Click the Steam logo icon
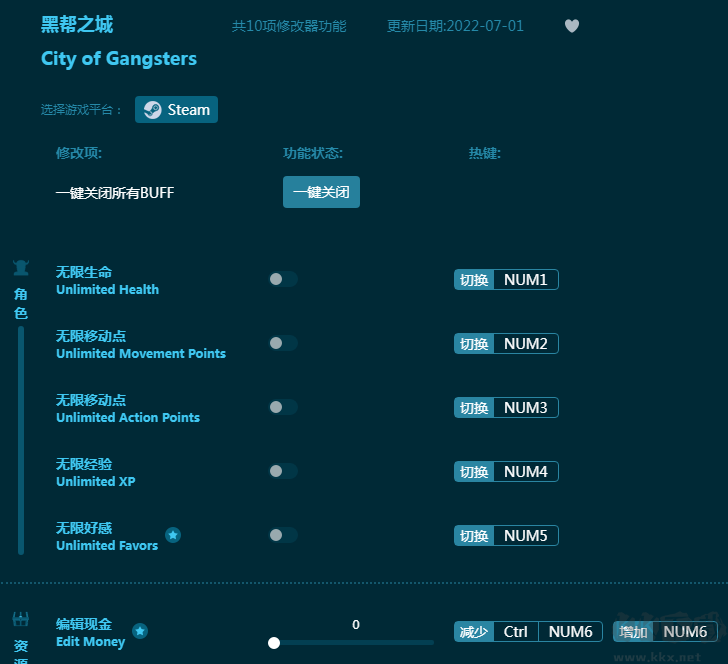The height and width of the screenshot is (664, 728). coord(153,110)
